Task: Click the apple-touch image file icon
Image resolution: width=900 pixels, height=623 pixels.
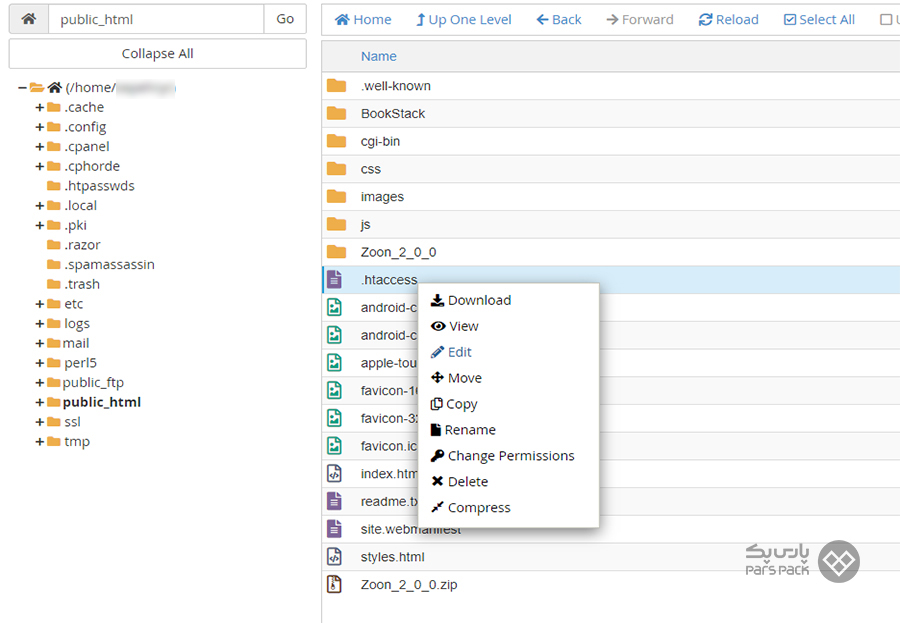Action: (334, 363)
